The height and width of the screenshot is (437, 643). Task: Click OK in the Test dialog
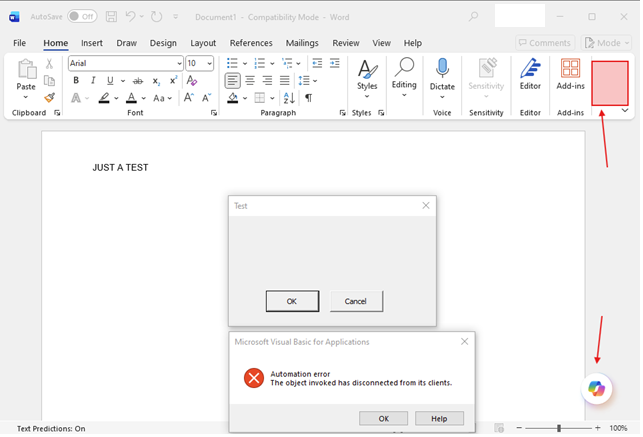click(292, 301)
